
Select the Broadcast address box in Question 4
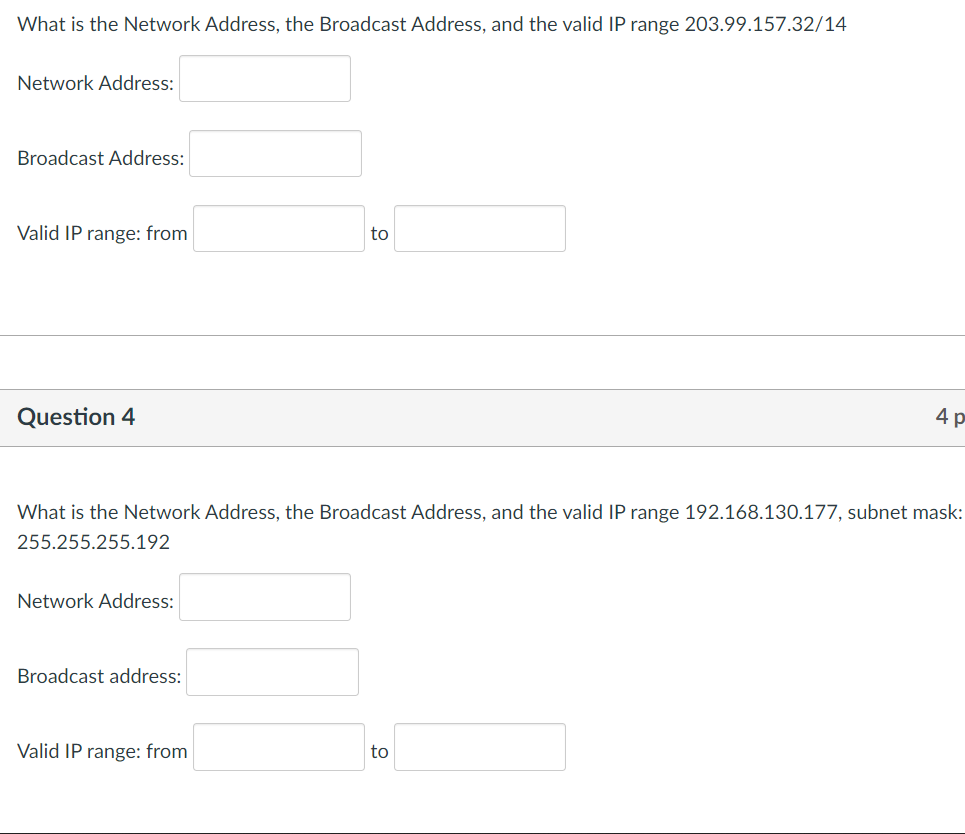(272, 671)
